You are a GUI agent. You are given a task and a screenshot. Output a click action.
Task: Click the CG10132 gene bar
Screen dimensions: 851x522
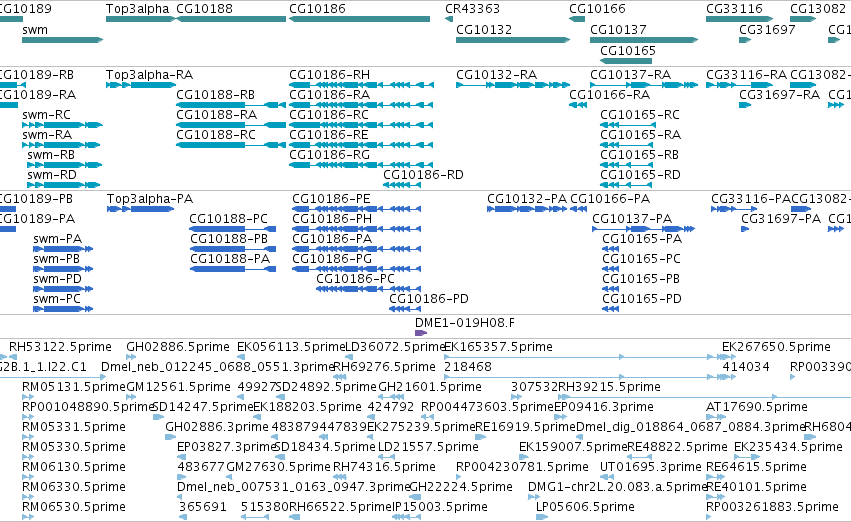tap(513, 40)
